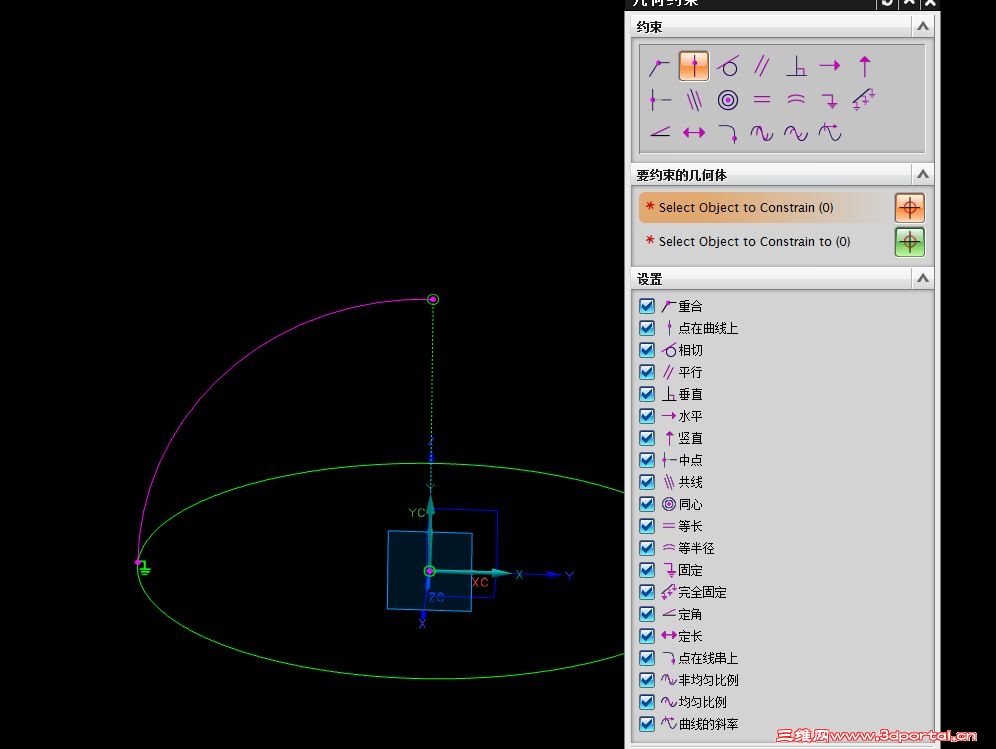
Task: Click the green Select Object to Constrain to icon
Action: tap(910, 242)
